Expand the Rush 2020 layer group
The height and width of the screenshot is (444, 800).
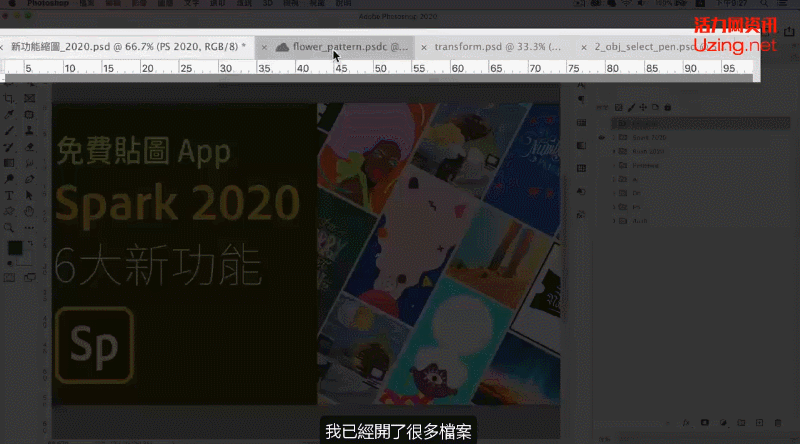(614, 152)
